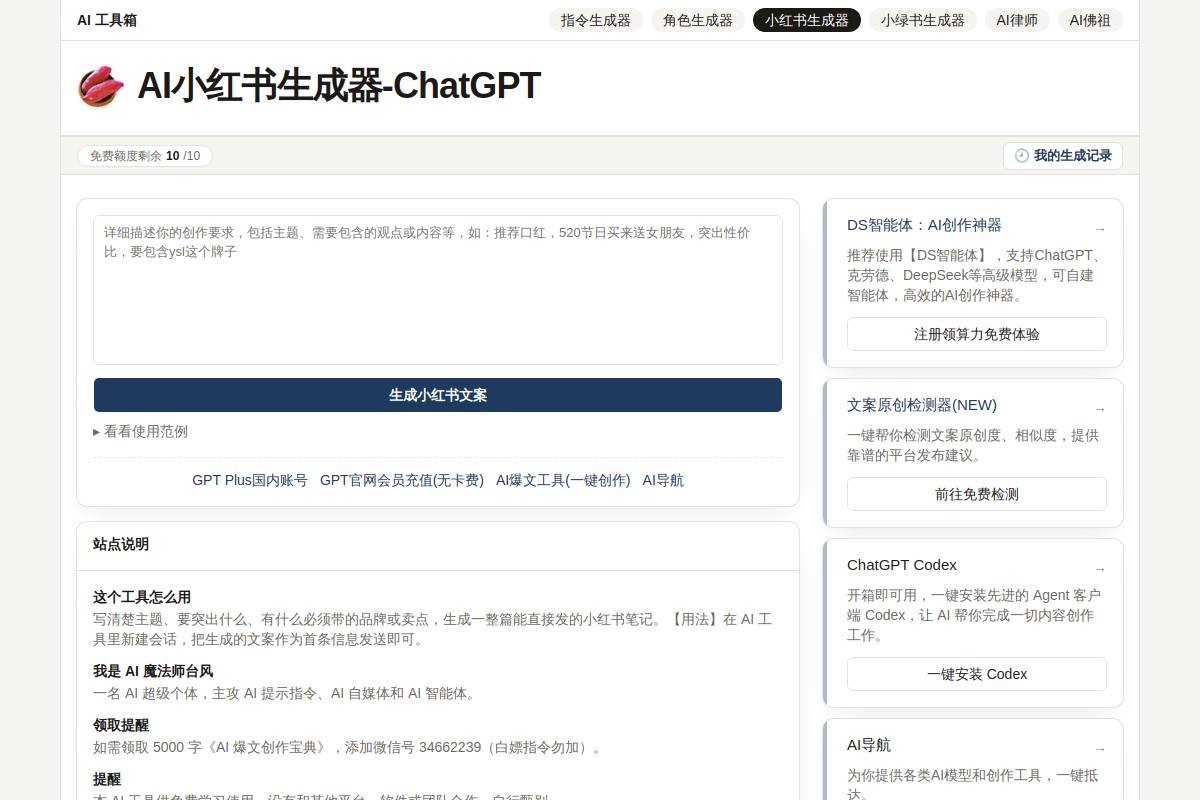Image resolution: width=1200 pixels, height=800 pixels.
Task: Open 我的生成记录 button
Action: click(x=1063, y=156)
